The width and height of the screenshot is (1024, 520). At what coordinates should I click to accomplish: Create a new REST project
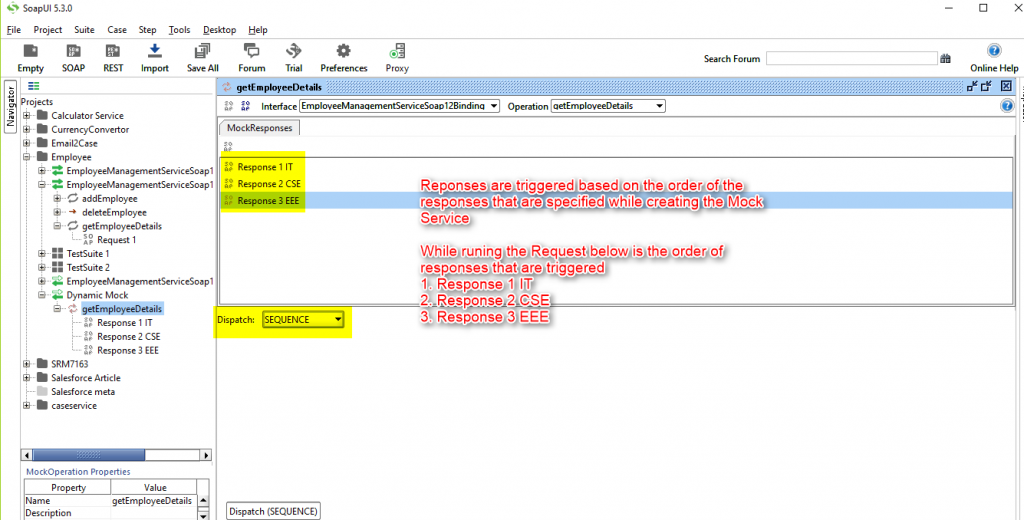click(113, 52)
